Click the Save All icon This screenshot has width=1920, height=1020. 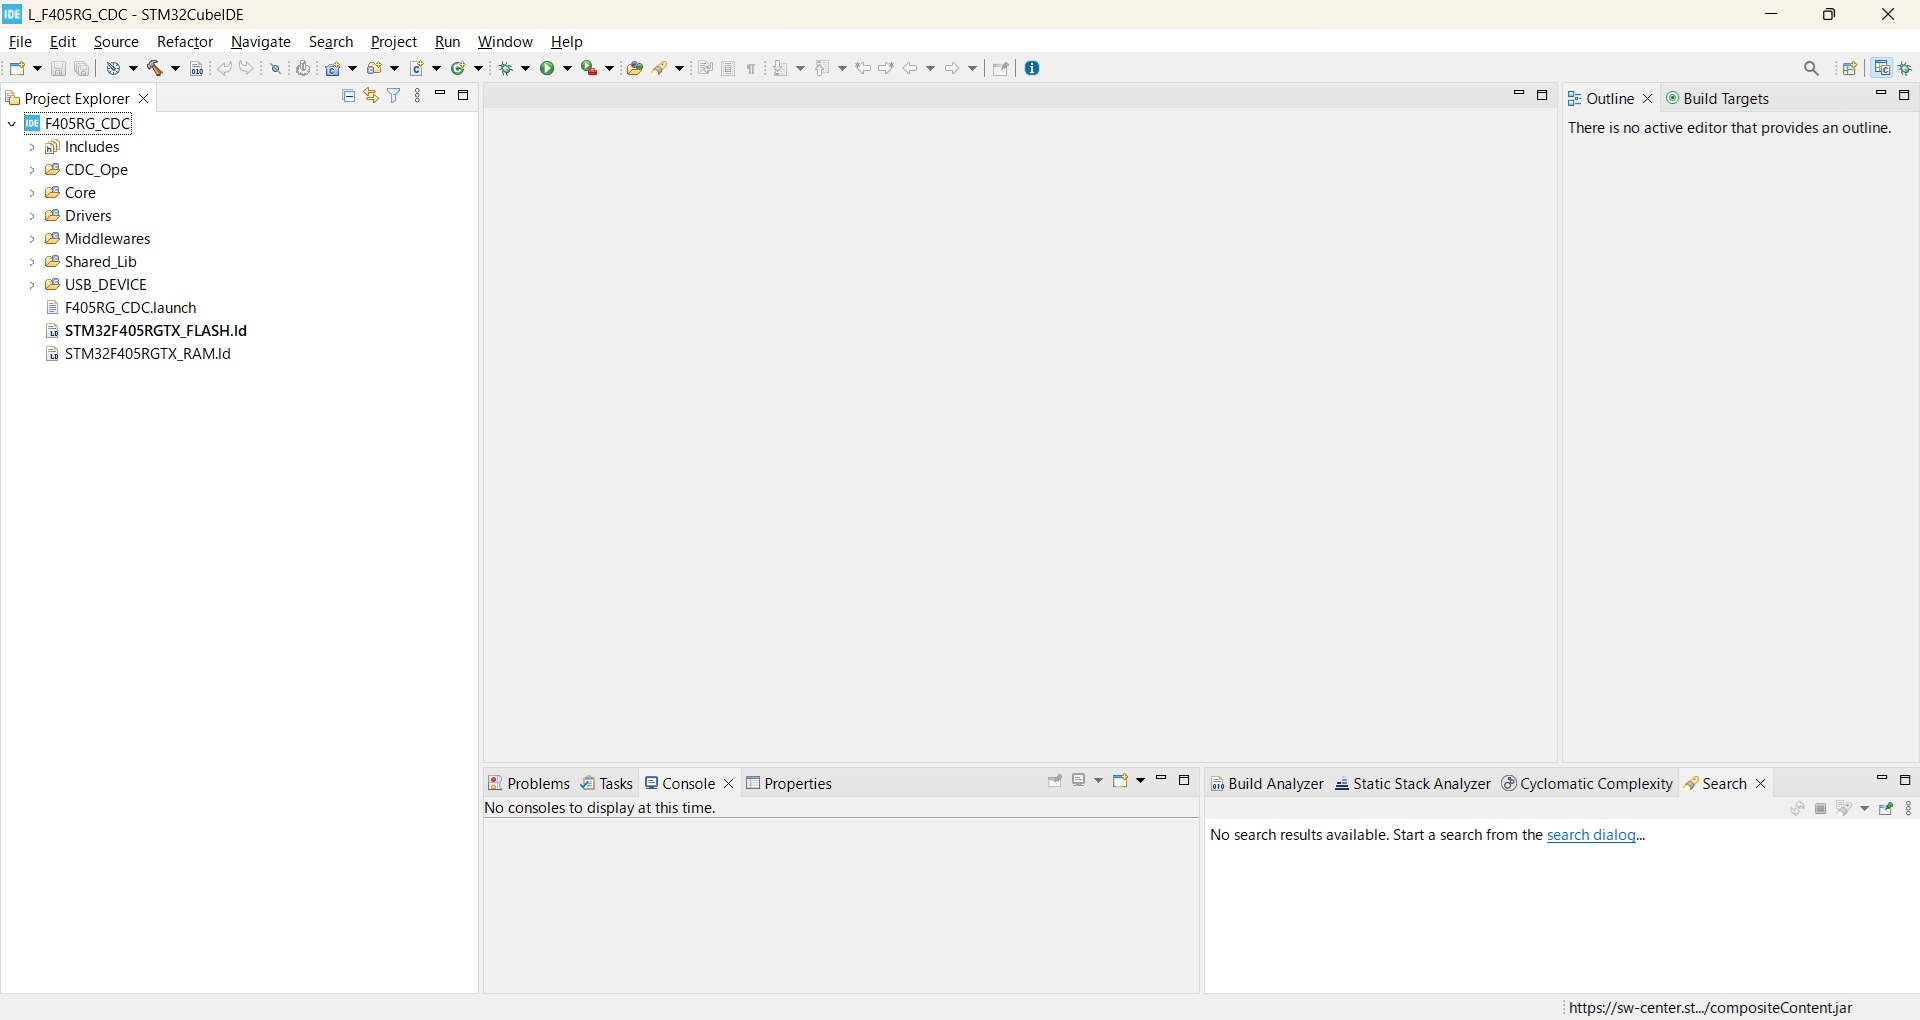(x=83, y=69)
